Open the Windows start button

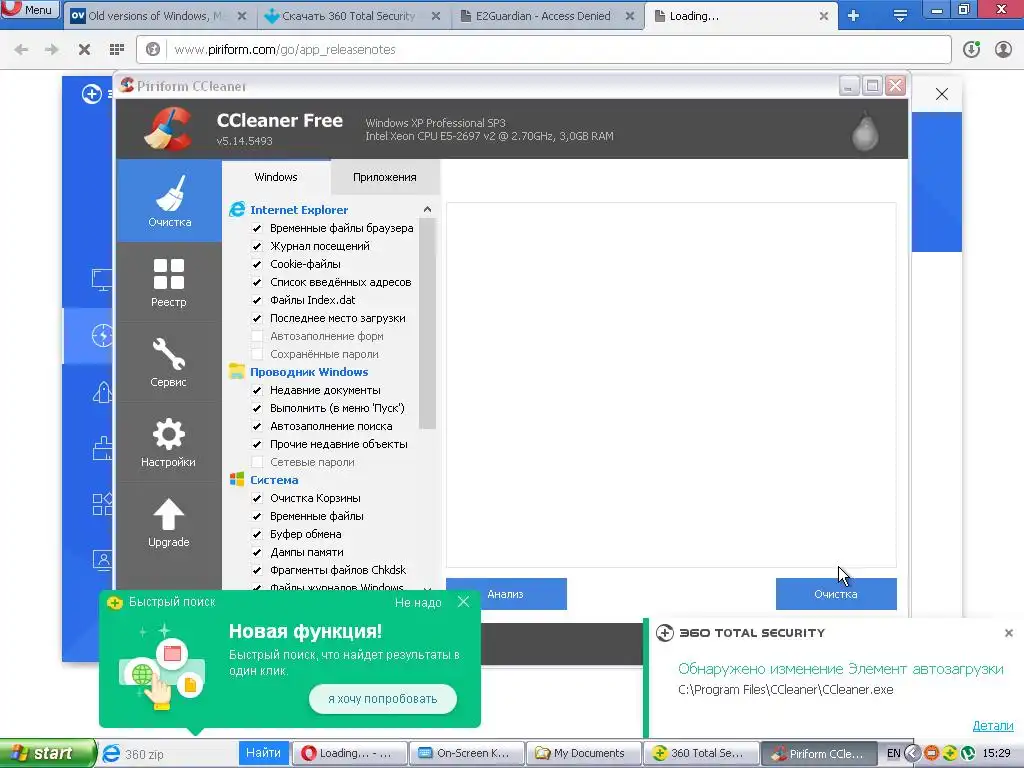tap(46, 753)
